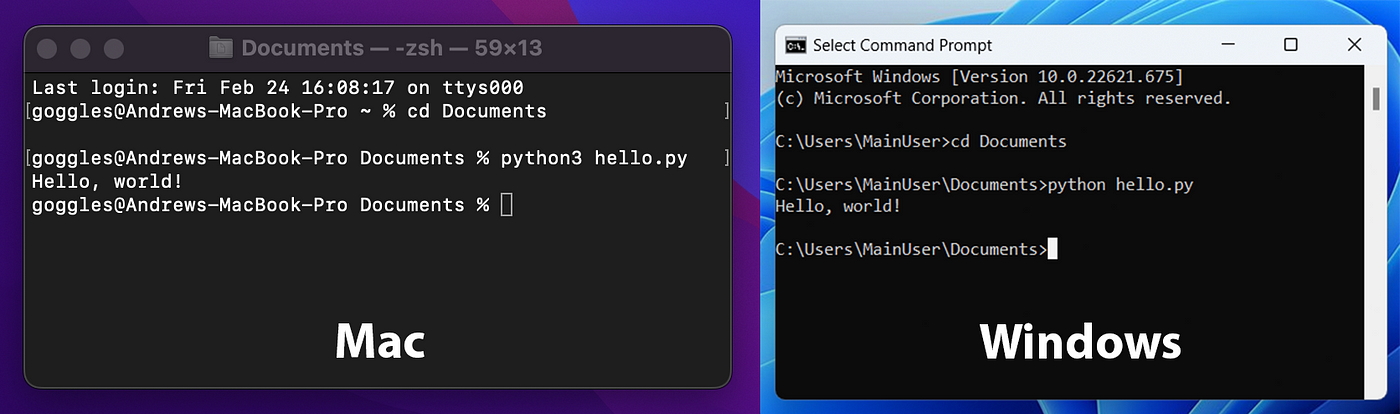Zoom the Mac Terminal window using traffic light

pyautogui.click(x=114, y=48)
